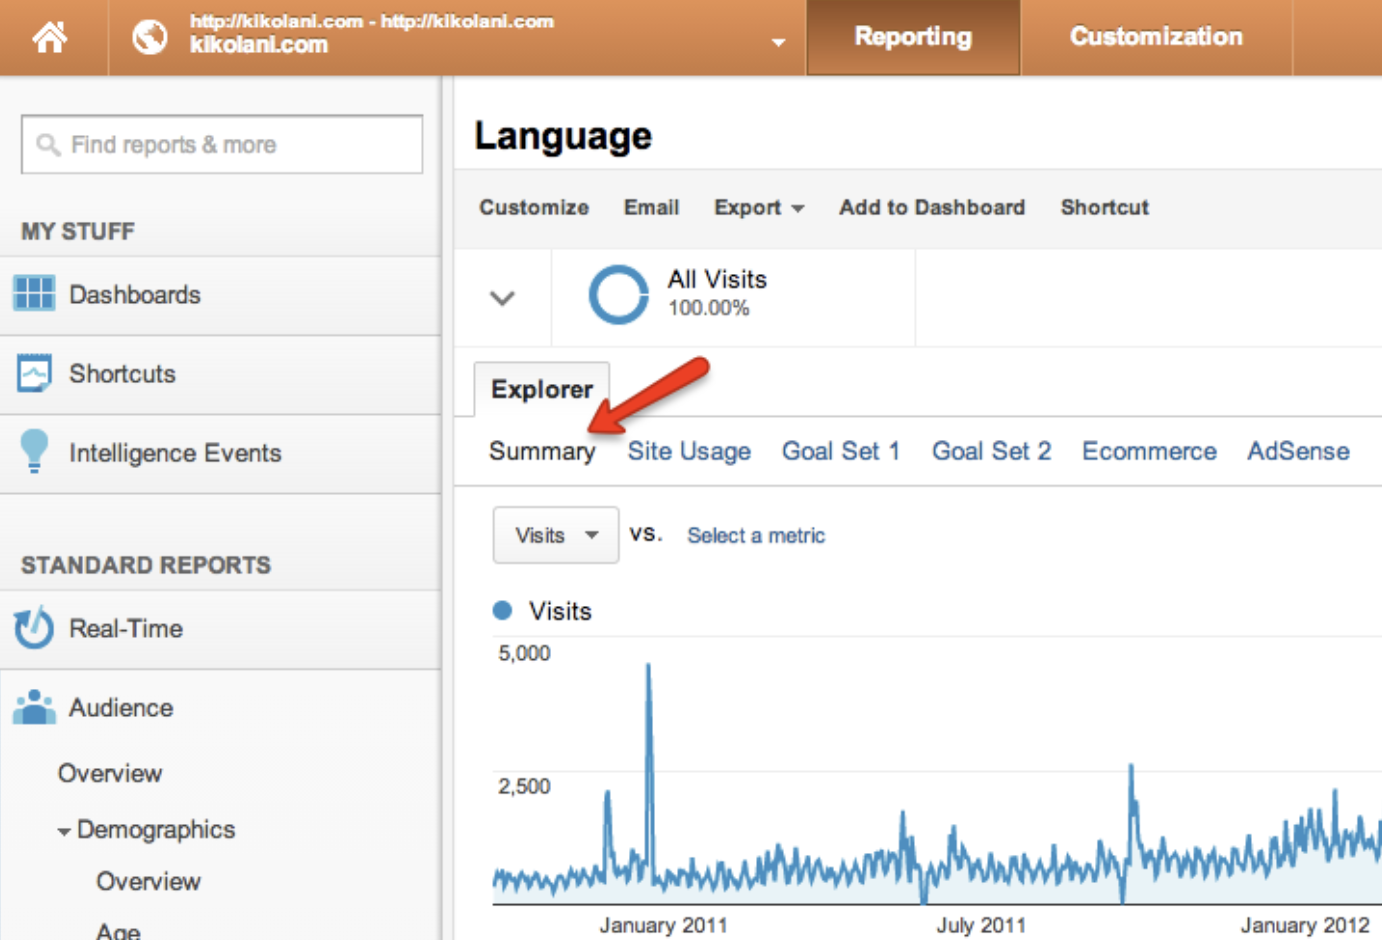
Task: Open the kikolani.com account dropdown arrow
Action: tap(778, 42)
